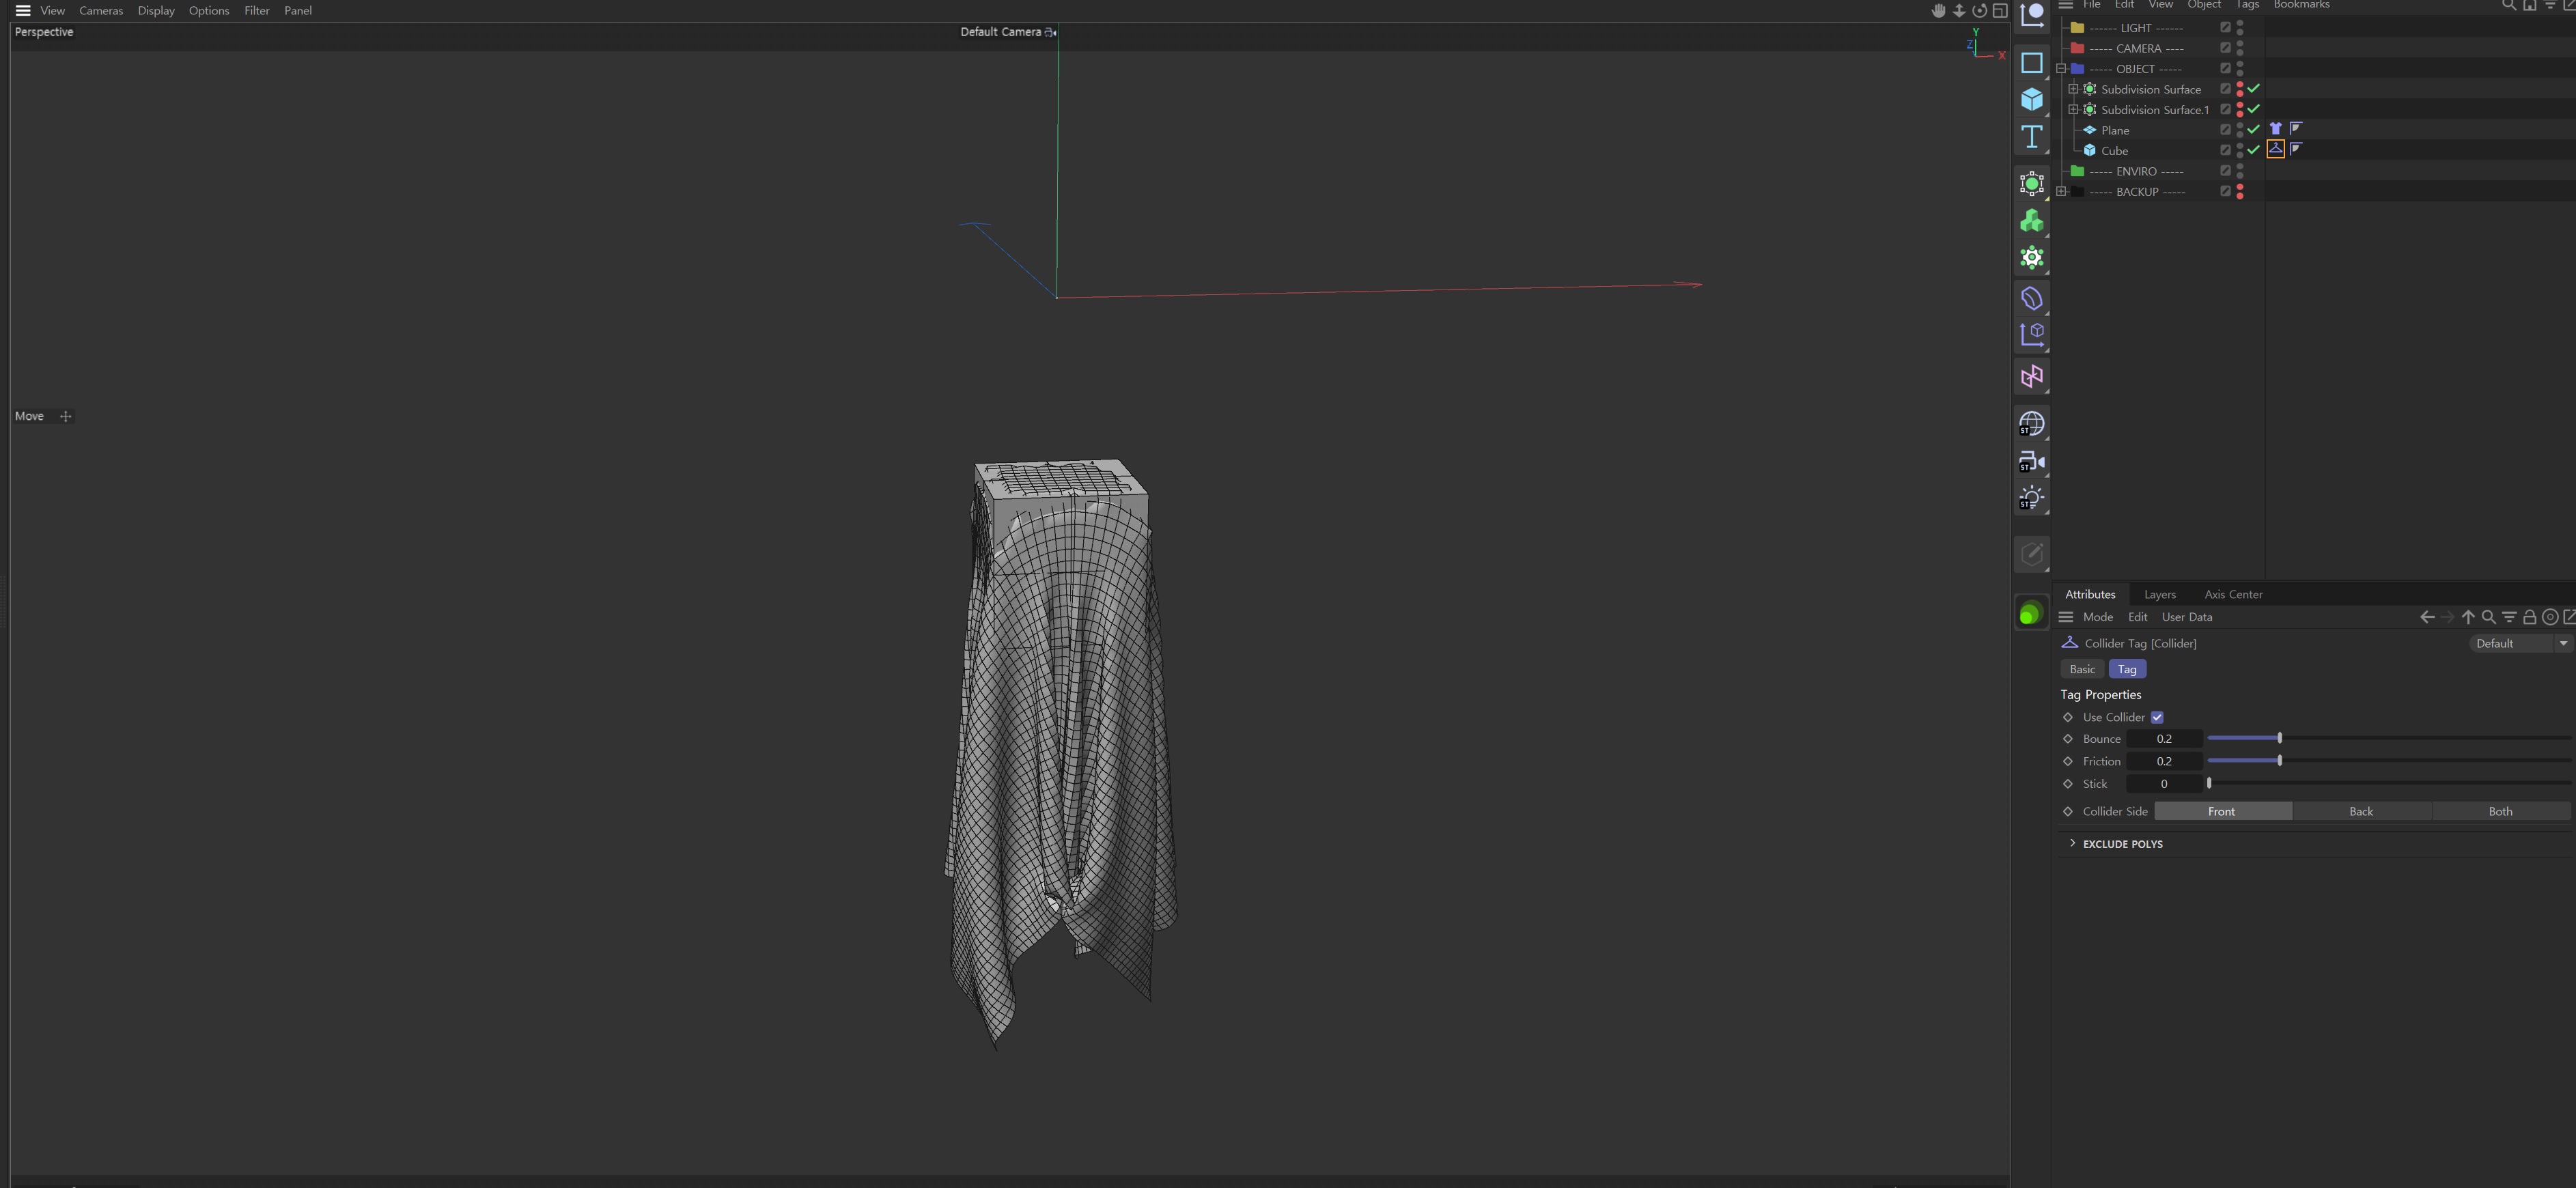Viewport: 2576px width, 1188px height.
Task: Expand the Subdivision Surface object
Action: (x=2073, y=89)
